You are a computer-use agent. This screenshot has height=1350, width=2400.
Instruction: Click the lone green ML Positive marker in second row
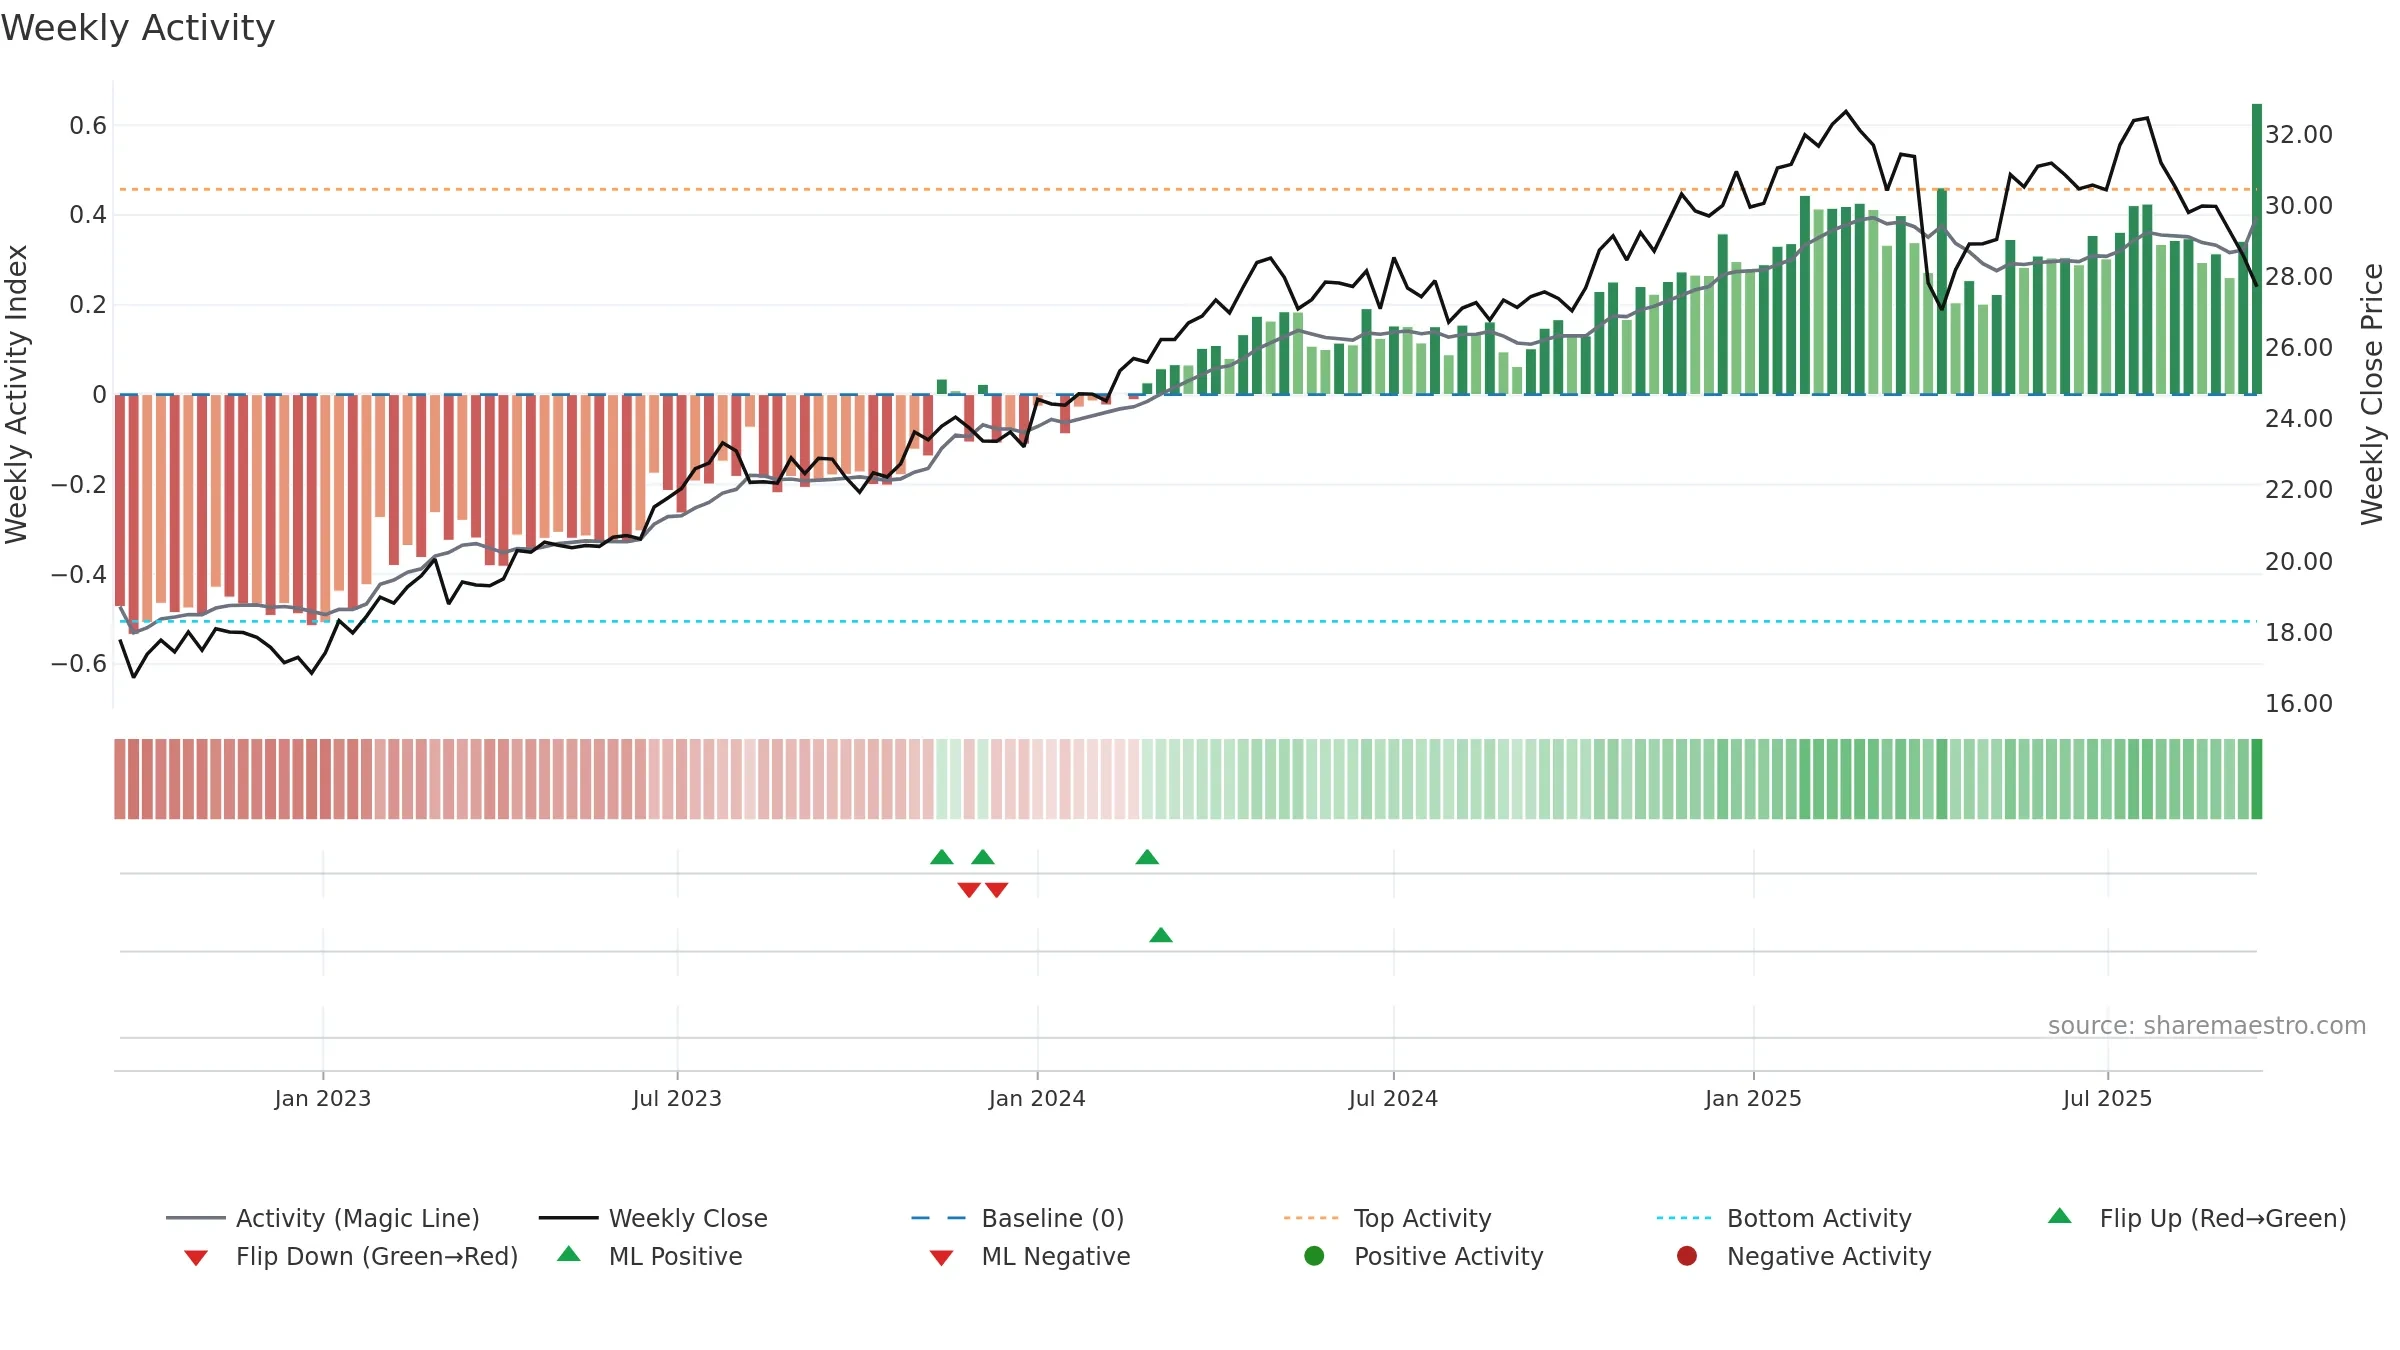(1161, 935)
